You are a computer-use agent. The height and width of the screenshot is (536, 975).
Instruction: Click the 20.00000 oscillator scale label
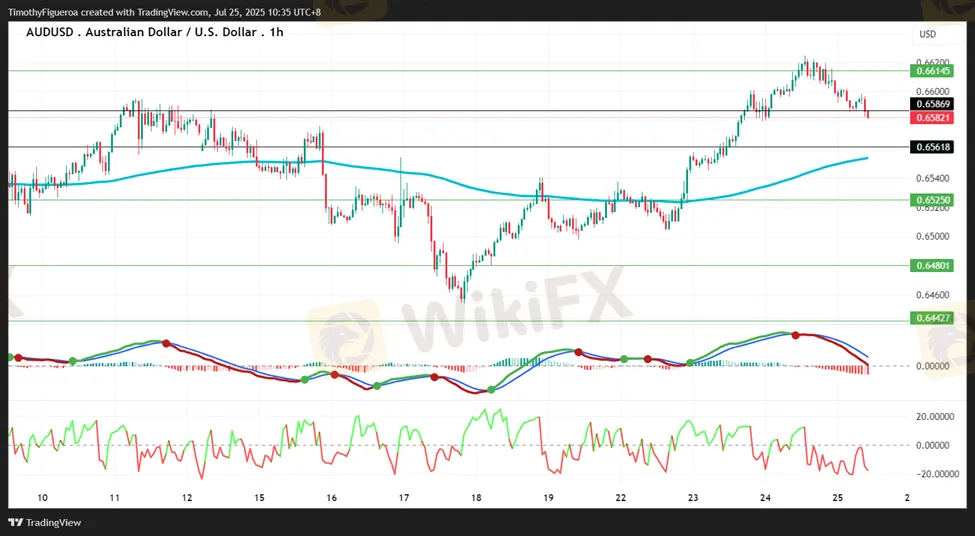(x=933, y=417)
